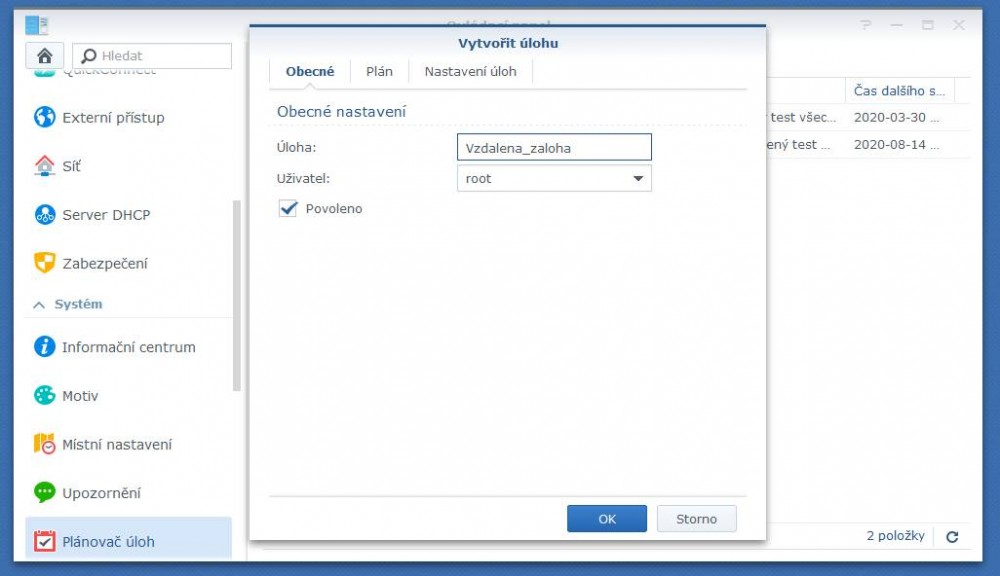The height and width of the screenshot is (576, 1000).
Task: Open Místní nastavení map clock icon
Action: pos(45,444)
